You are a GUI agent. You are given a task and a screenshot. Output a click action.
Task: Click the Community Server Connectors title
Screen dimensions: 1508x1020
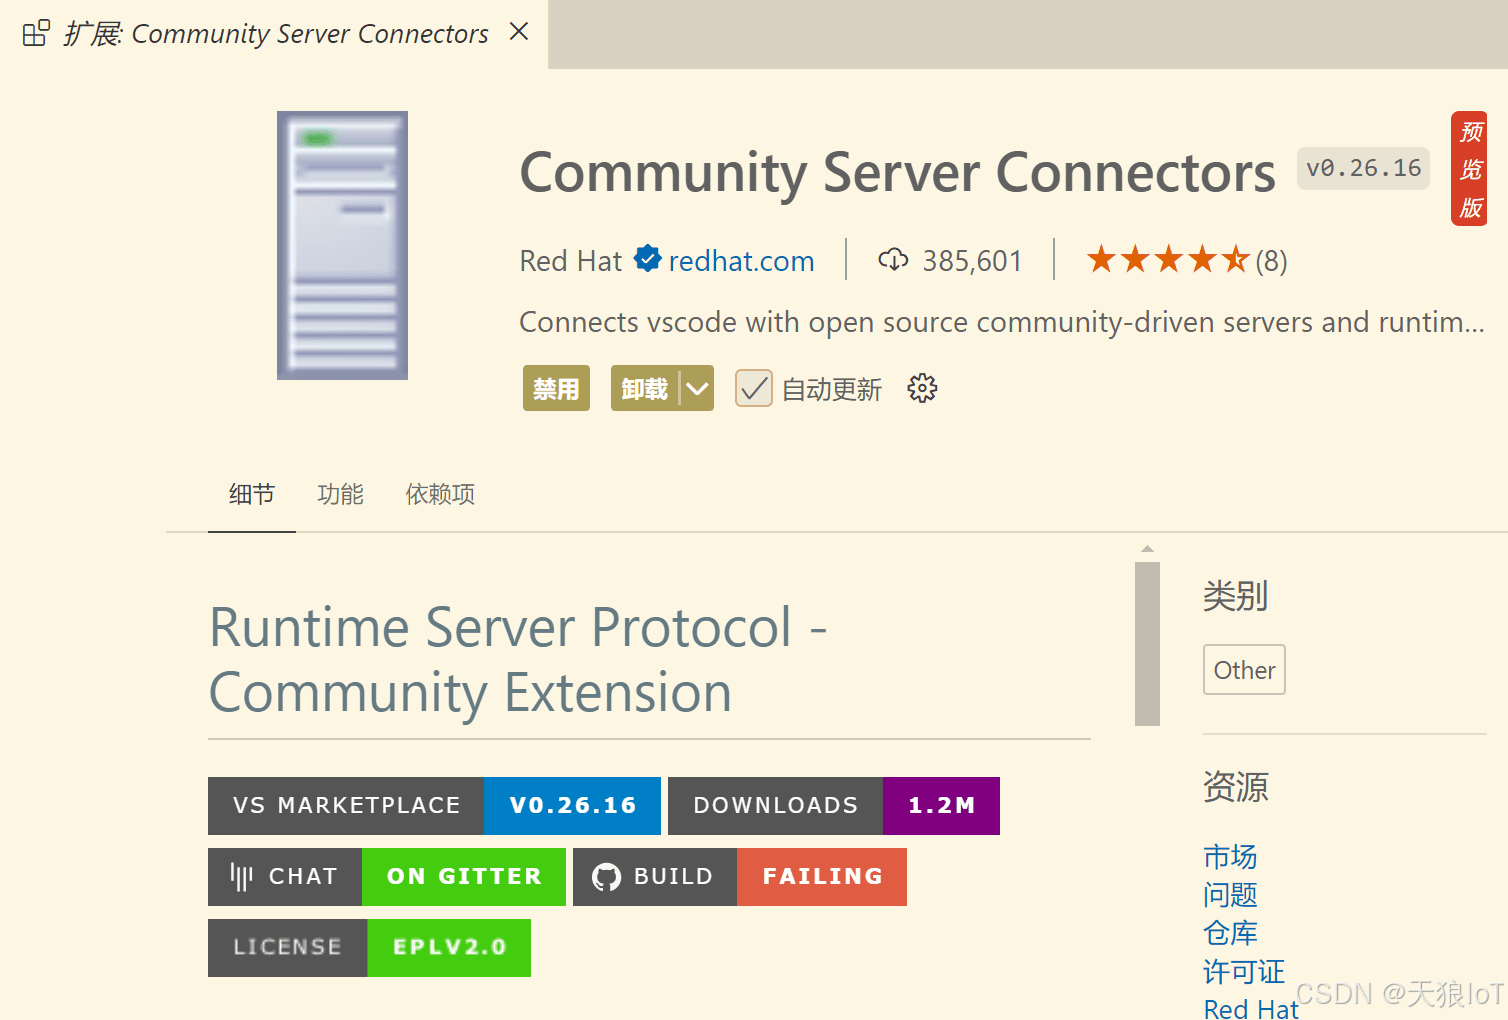click(897, 172)
